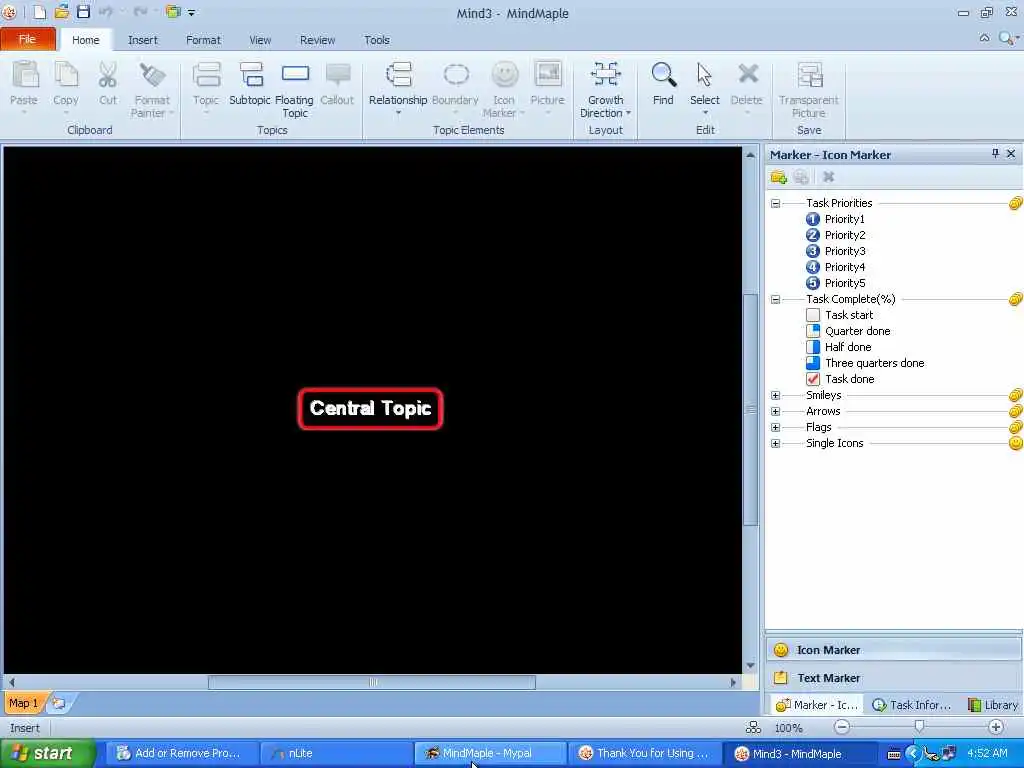Select the Map 1 sheet tab
This screenshot has width=1024, height=768.
click(23, 703)
